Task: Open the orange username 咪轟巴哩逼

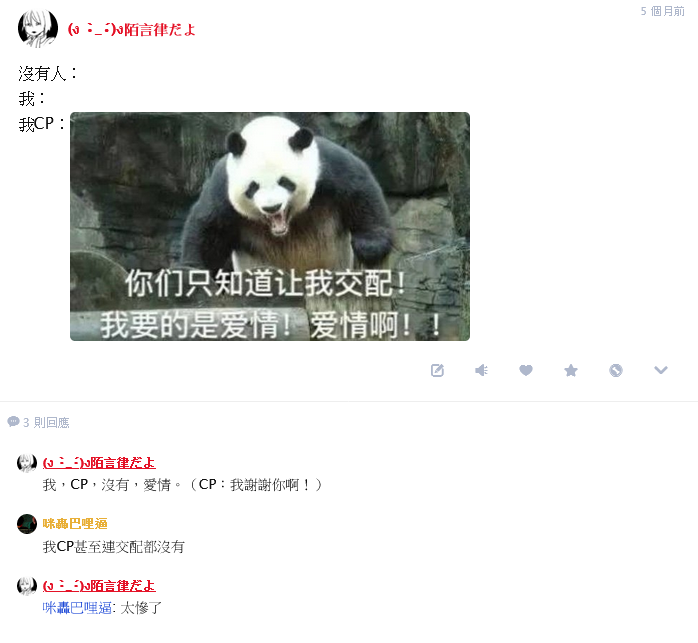Action: [x=75, y=524]
